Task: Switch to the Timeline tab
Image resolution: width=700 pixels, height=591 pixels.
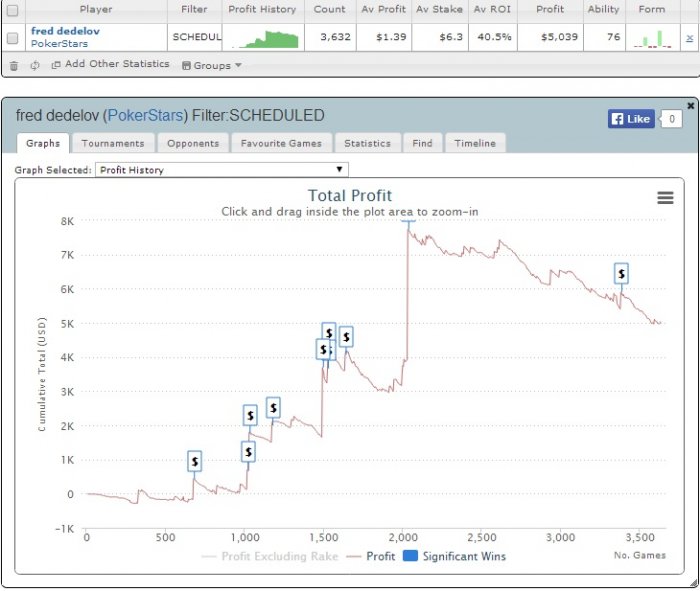Action: tap(475, 143)
